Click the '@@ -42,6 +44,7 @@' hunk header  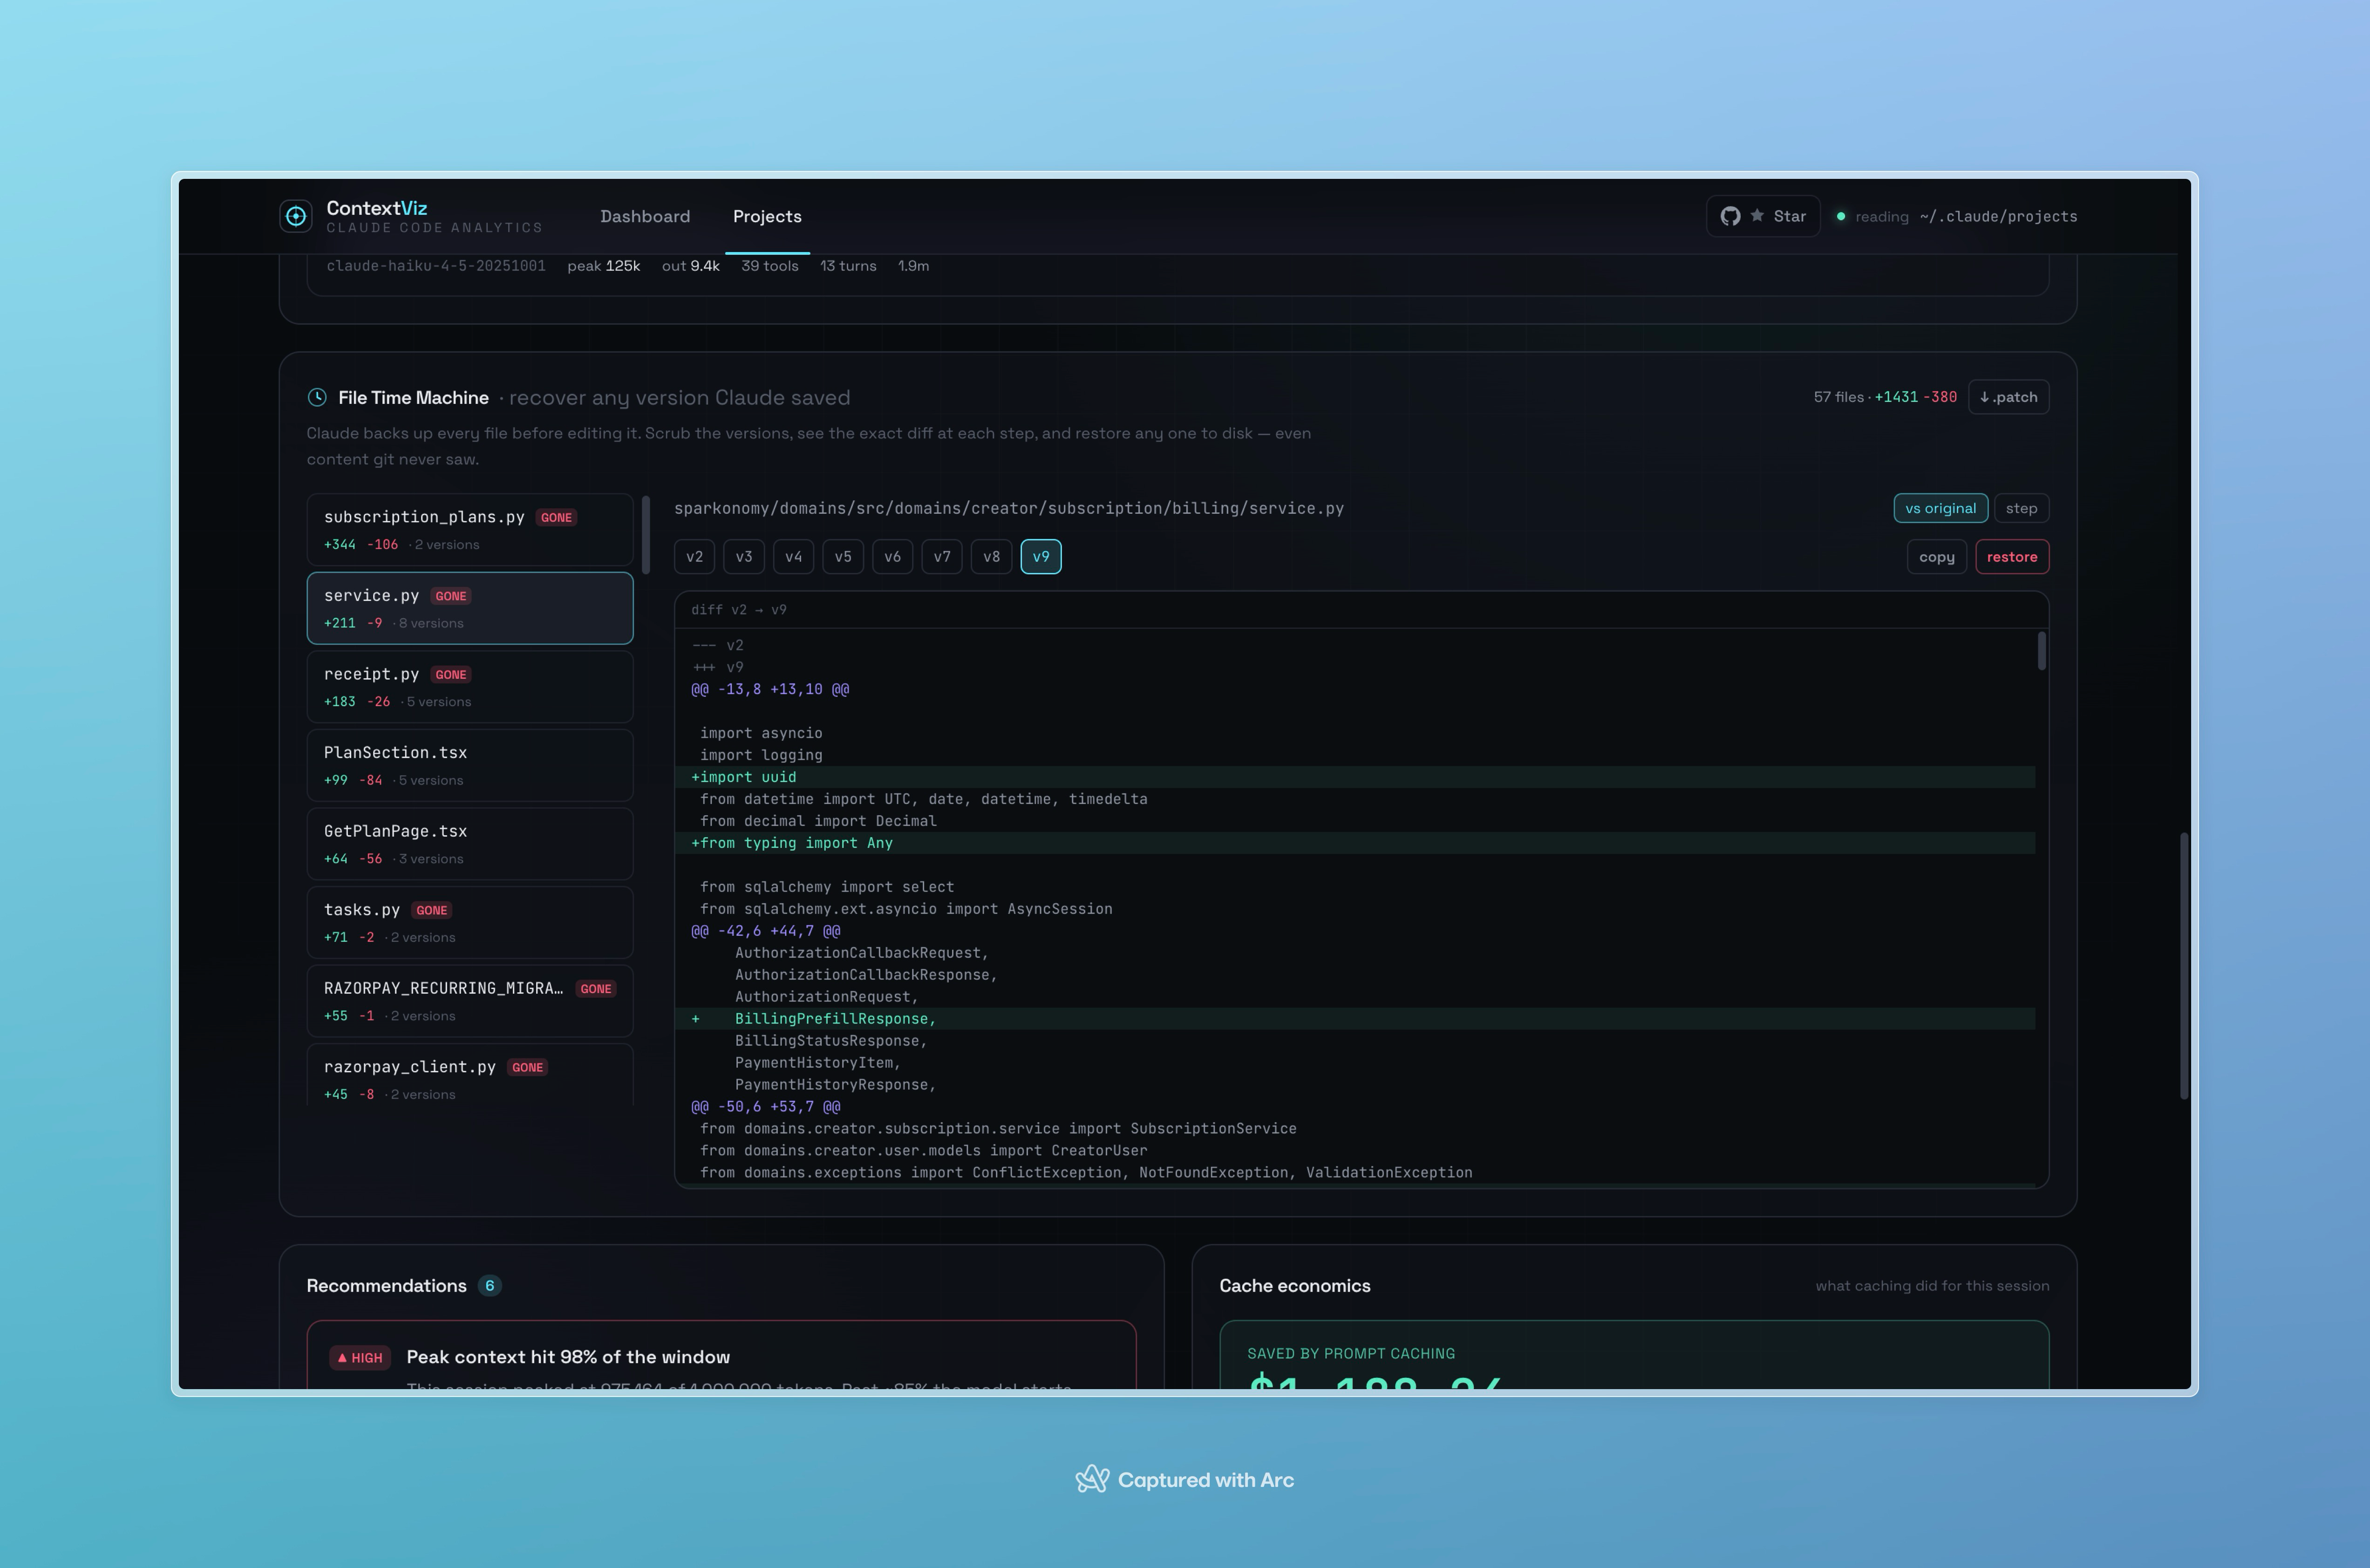pyautogui.click(x=765, y=931)
